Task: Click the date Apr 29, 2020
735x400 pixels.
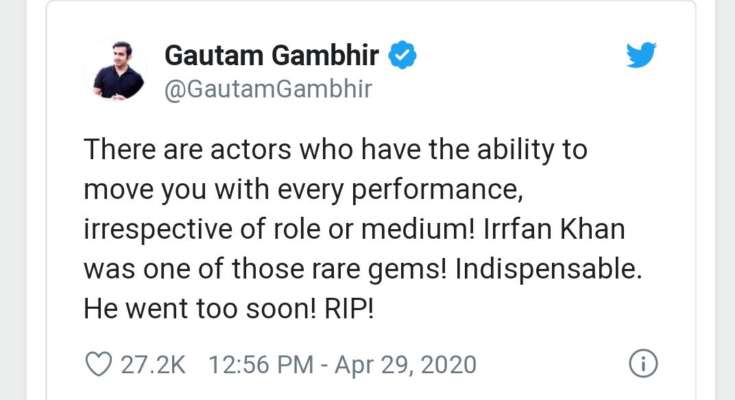Action: point(405,365)
